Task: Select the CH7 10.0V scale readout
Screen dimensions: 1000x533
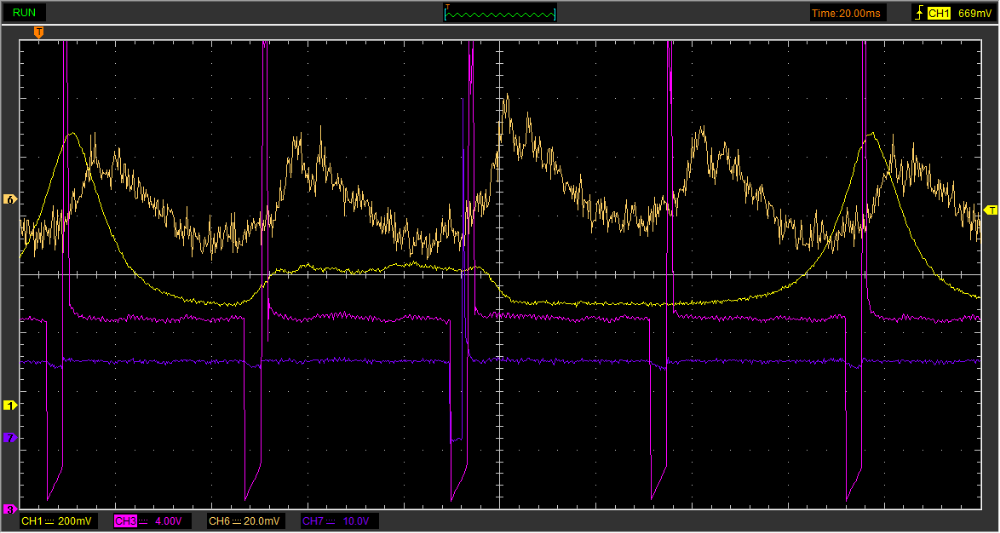Action: coord(357,521)
